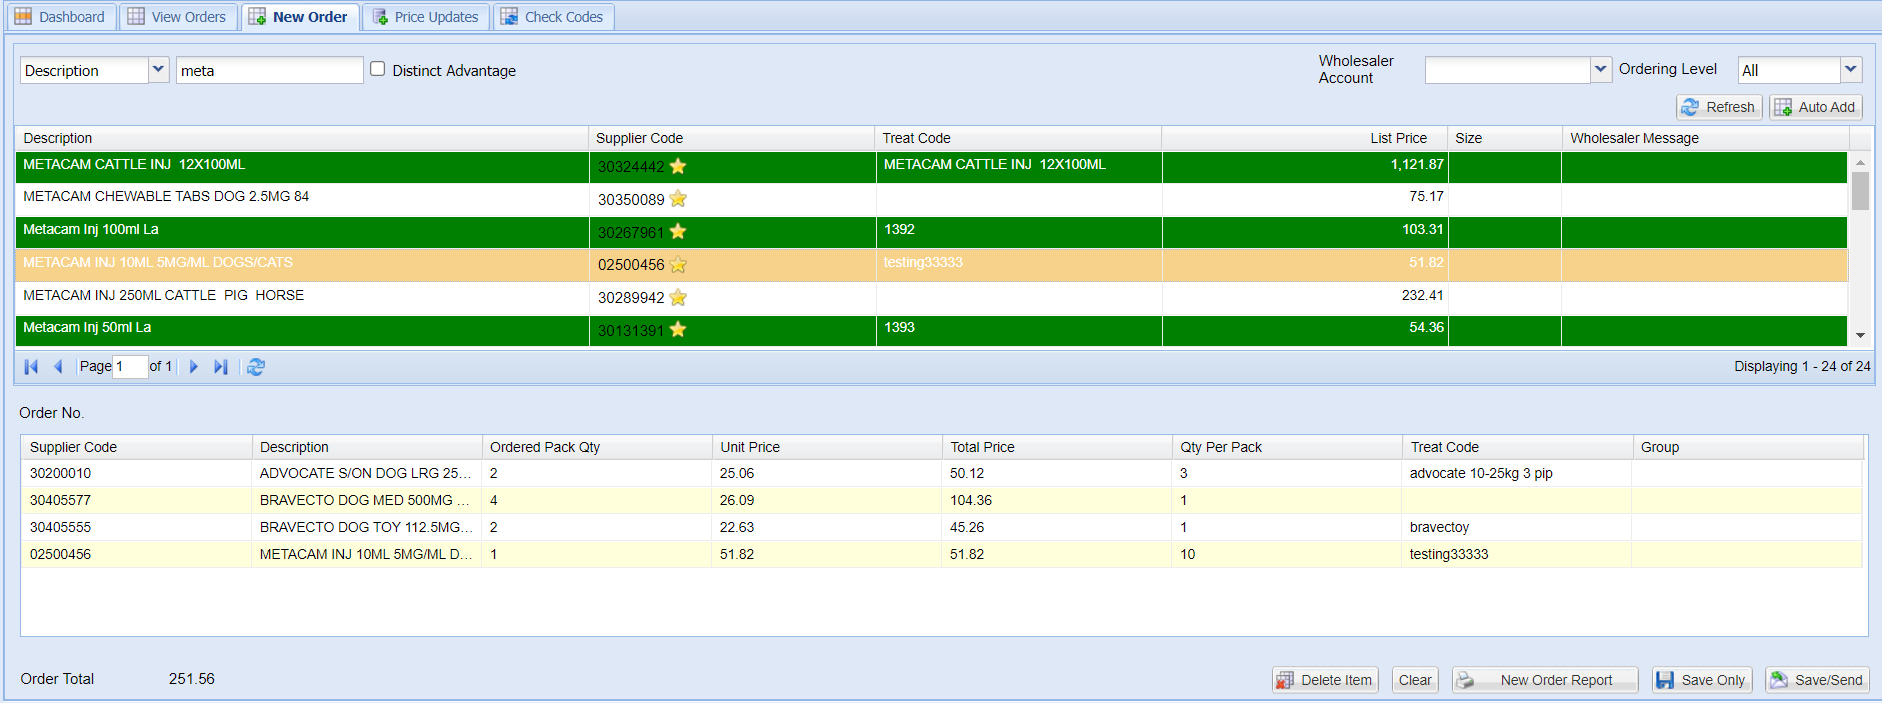Click the search field containing 'meta'
This screenshot has height=703, width=1882.
pos(269,70)
